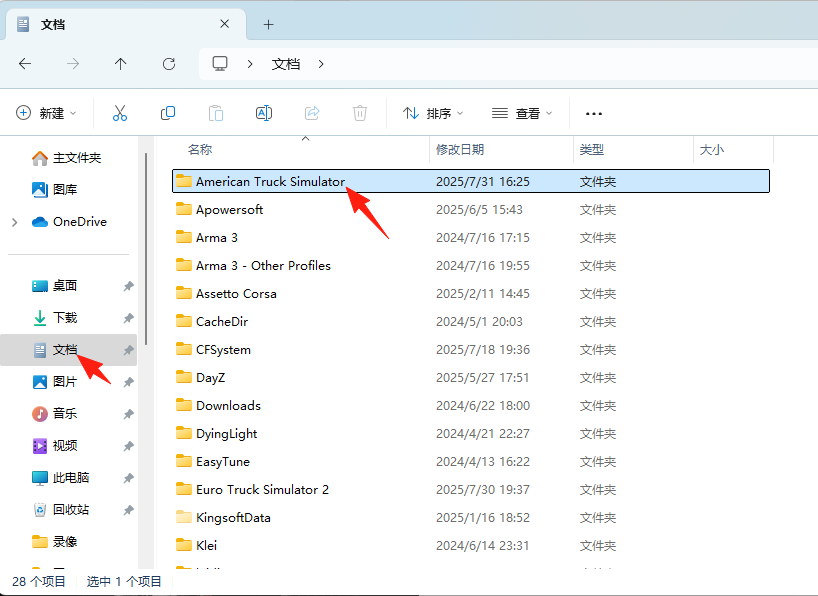Click the Rename icon in toolbar
Viewport: 818px width, 596px height.
[x=263, y=113]
